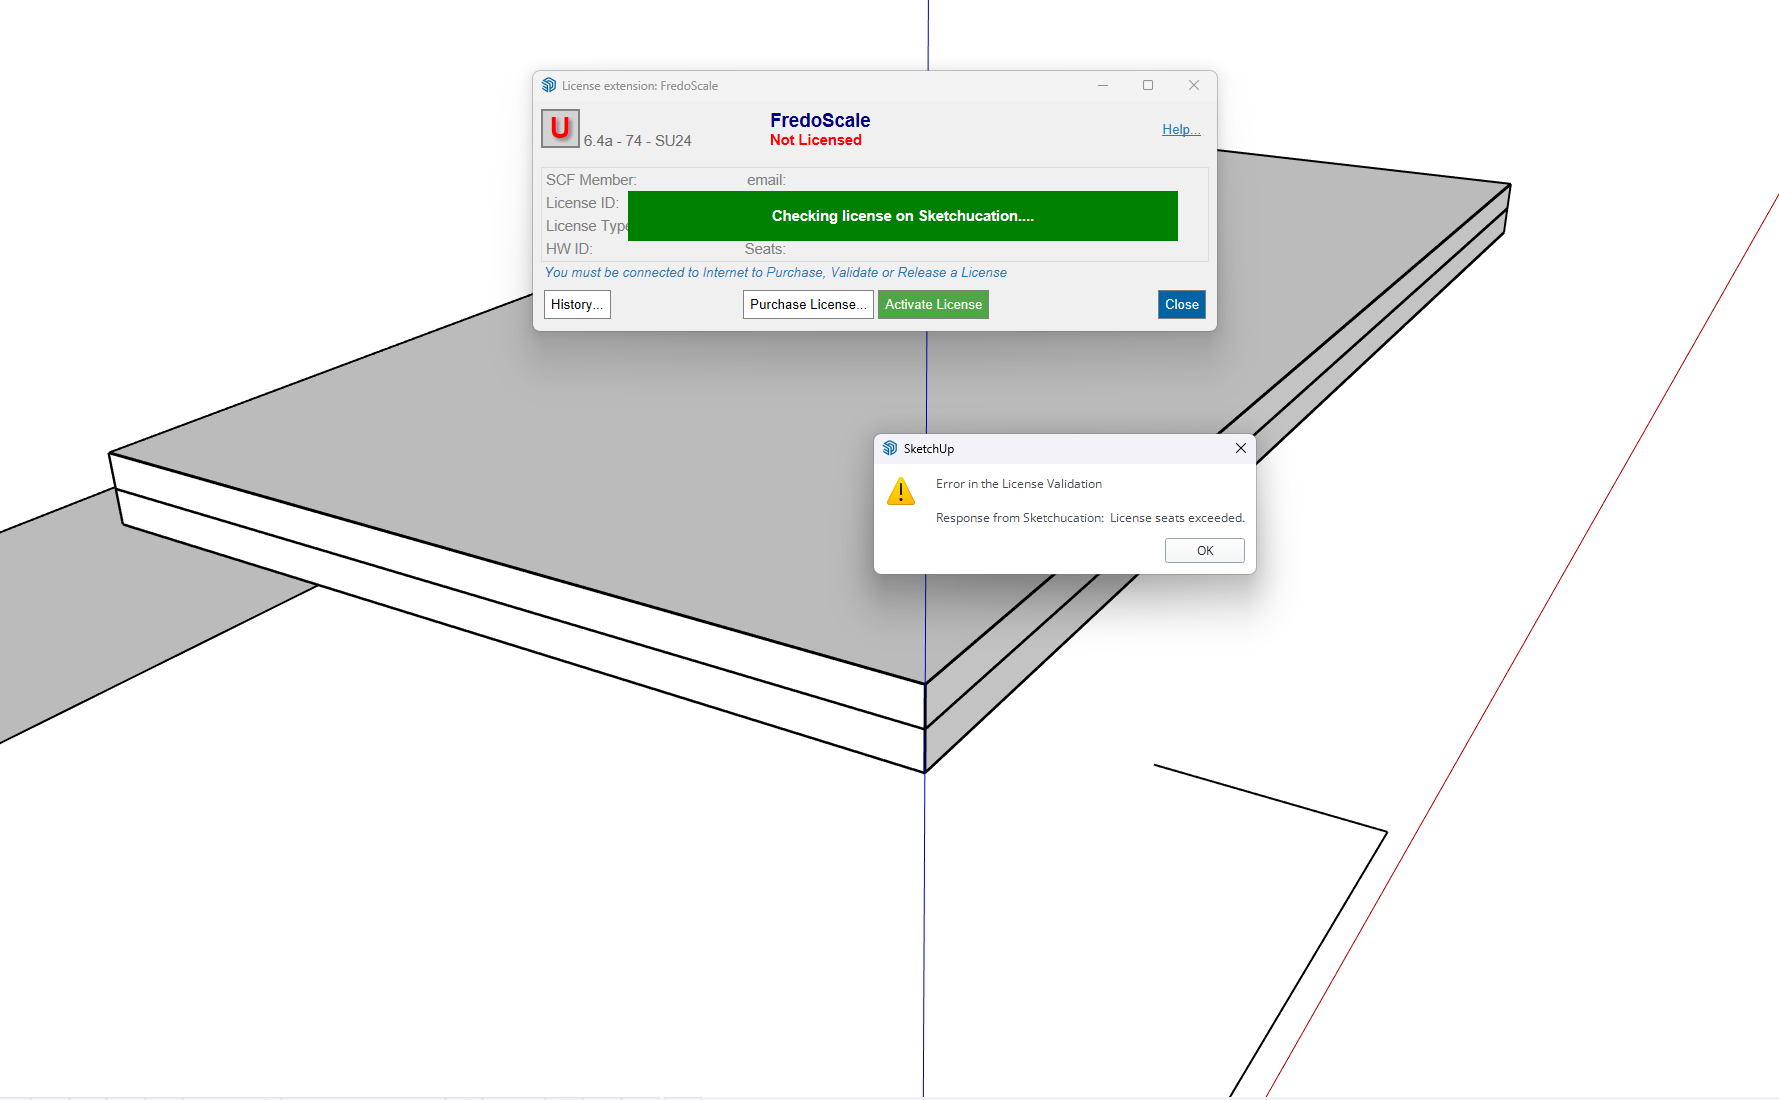Viewport: 1779px width, 1100px height.
Task: Click SketchUp logo in the license window title
Action: click(549, 85)
